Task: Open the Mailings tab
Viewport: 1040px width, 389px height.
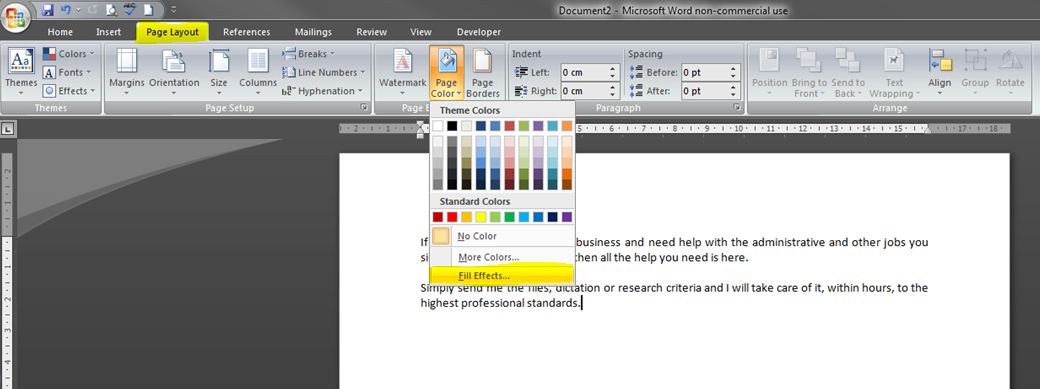Action: (314, 32)
